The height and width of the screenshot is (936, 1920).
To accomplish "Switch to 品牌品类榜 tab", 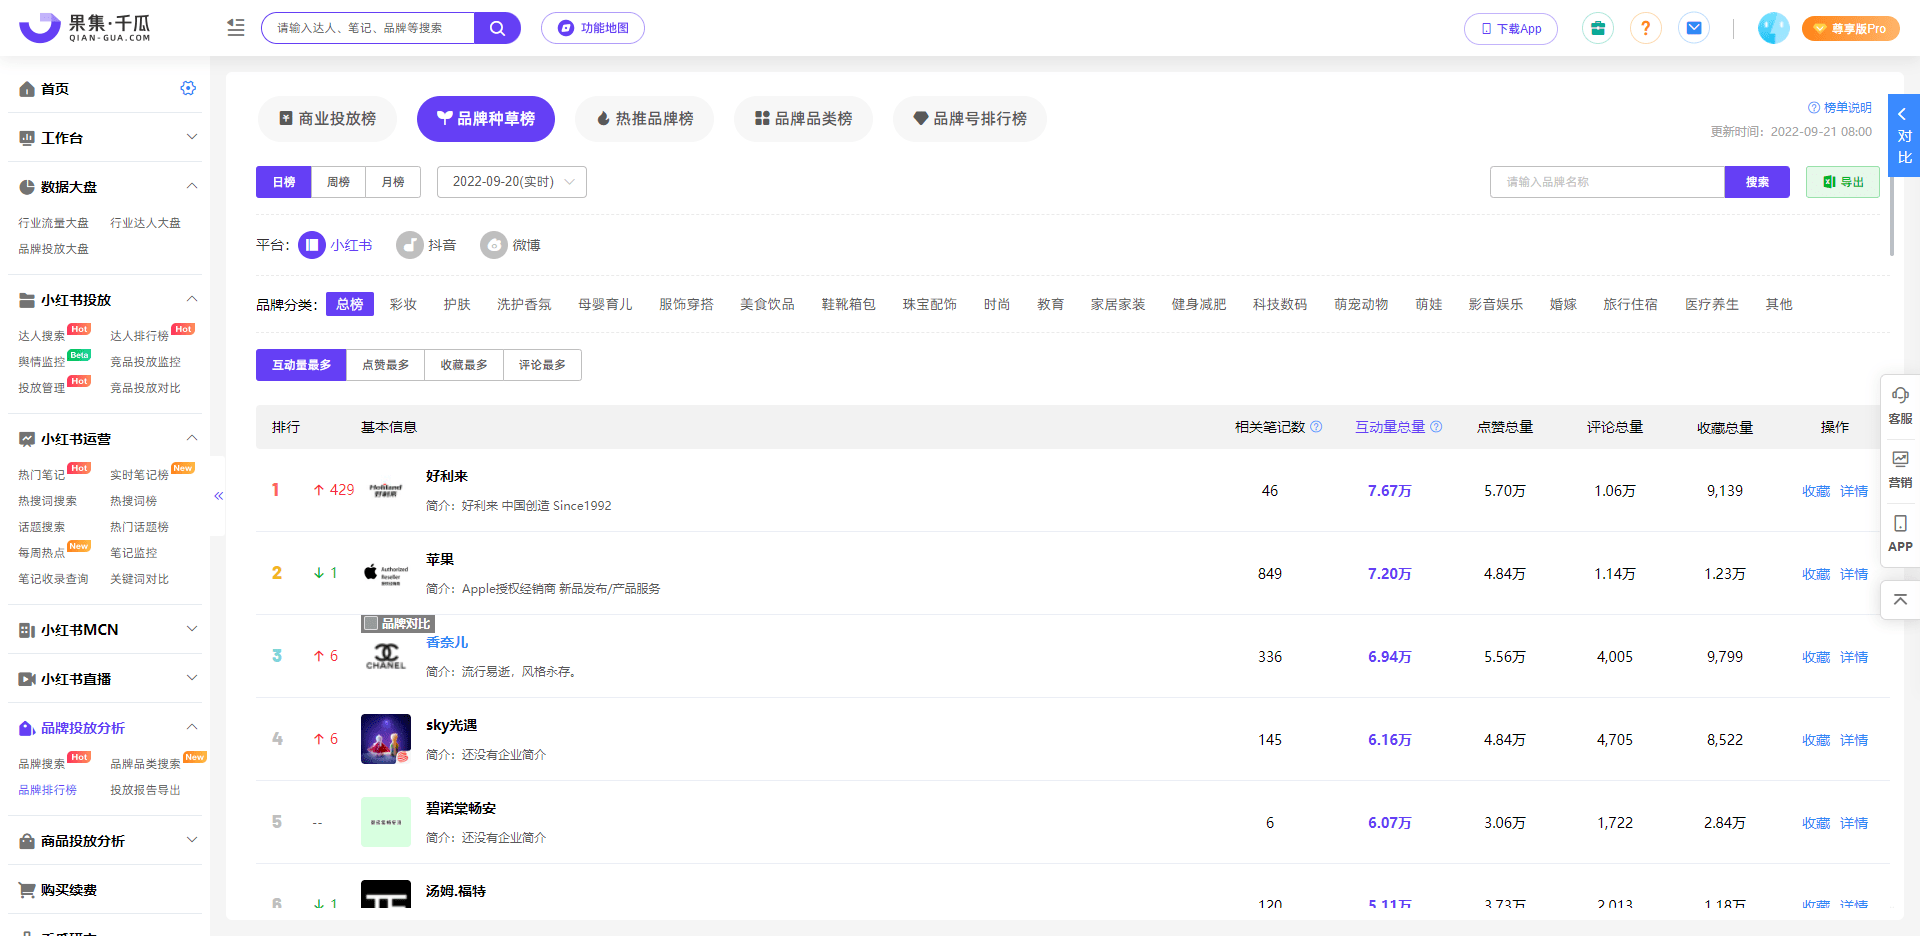I will point(803,119).
